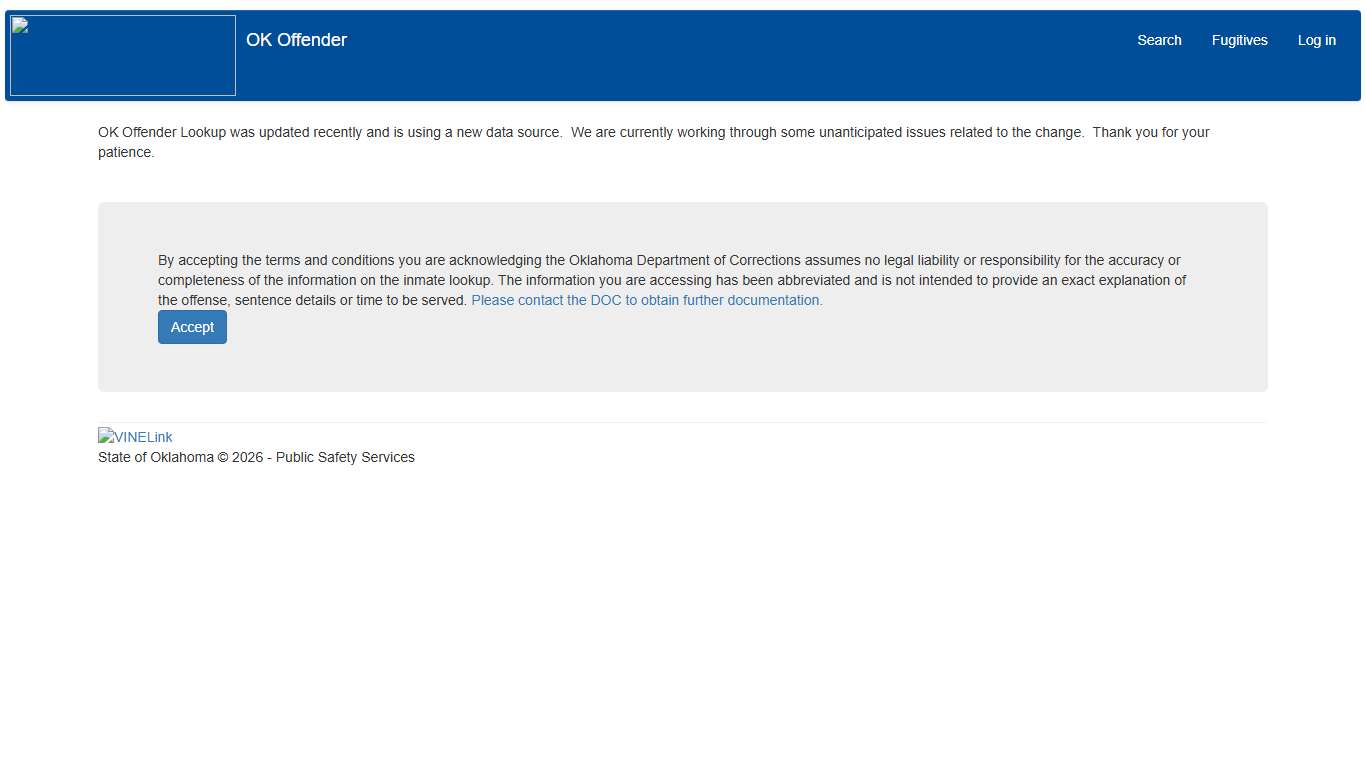Click the 'information you are accessing' sentence

point(700,280)
